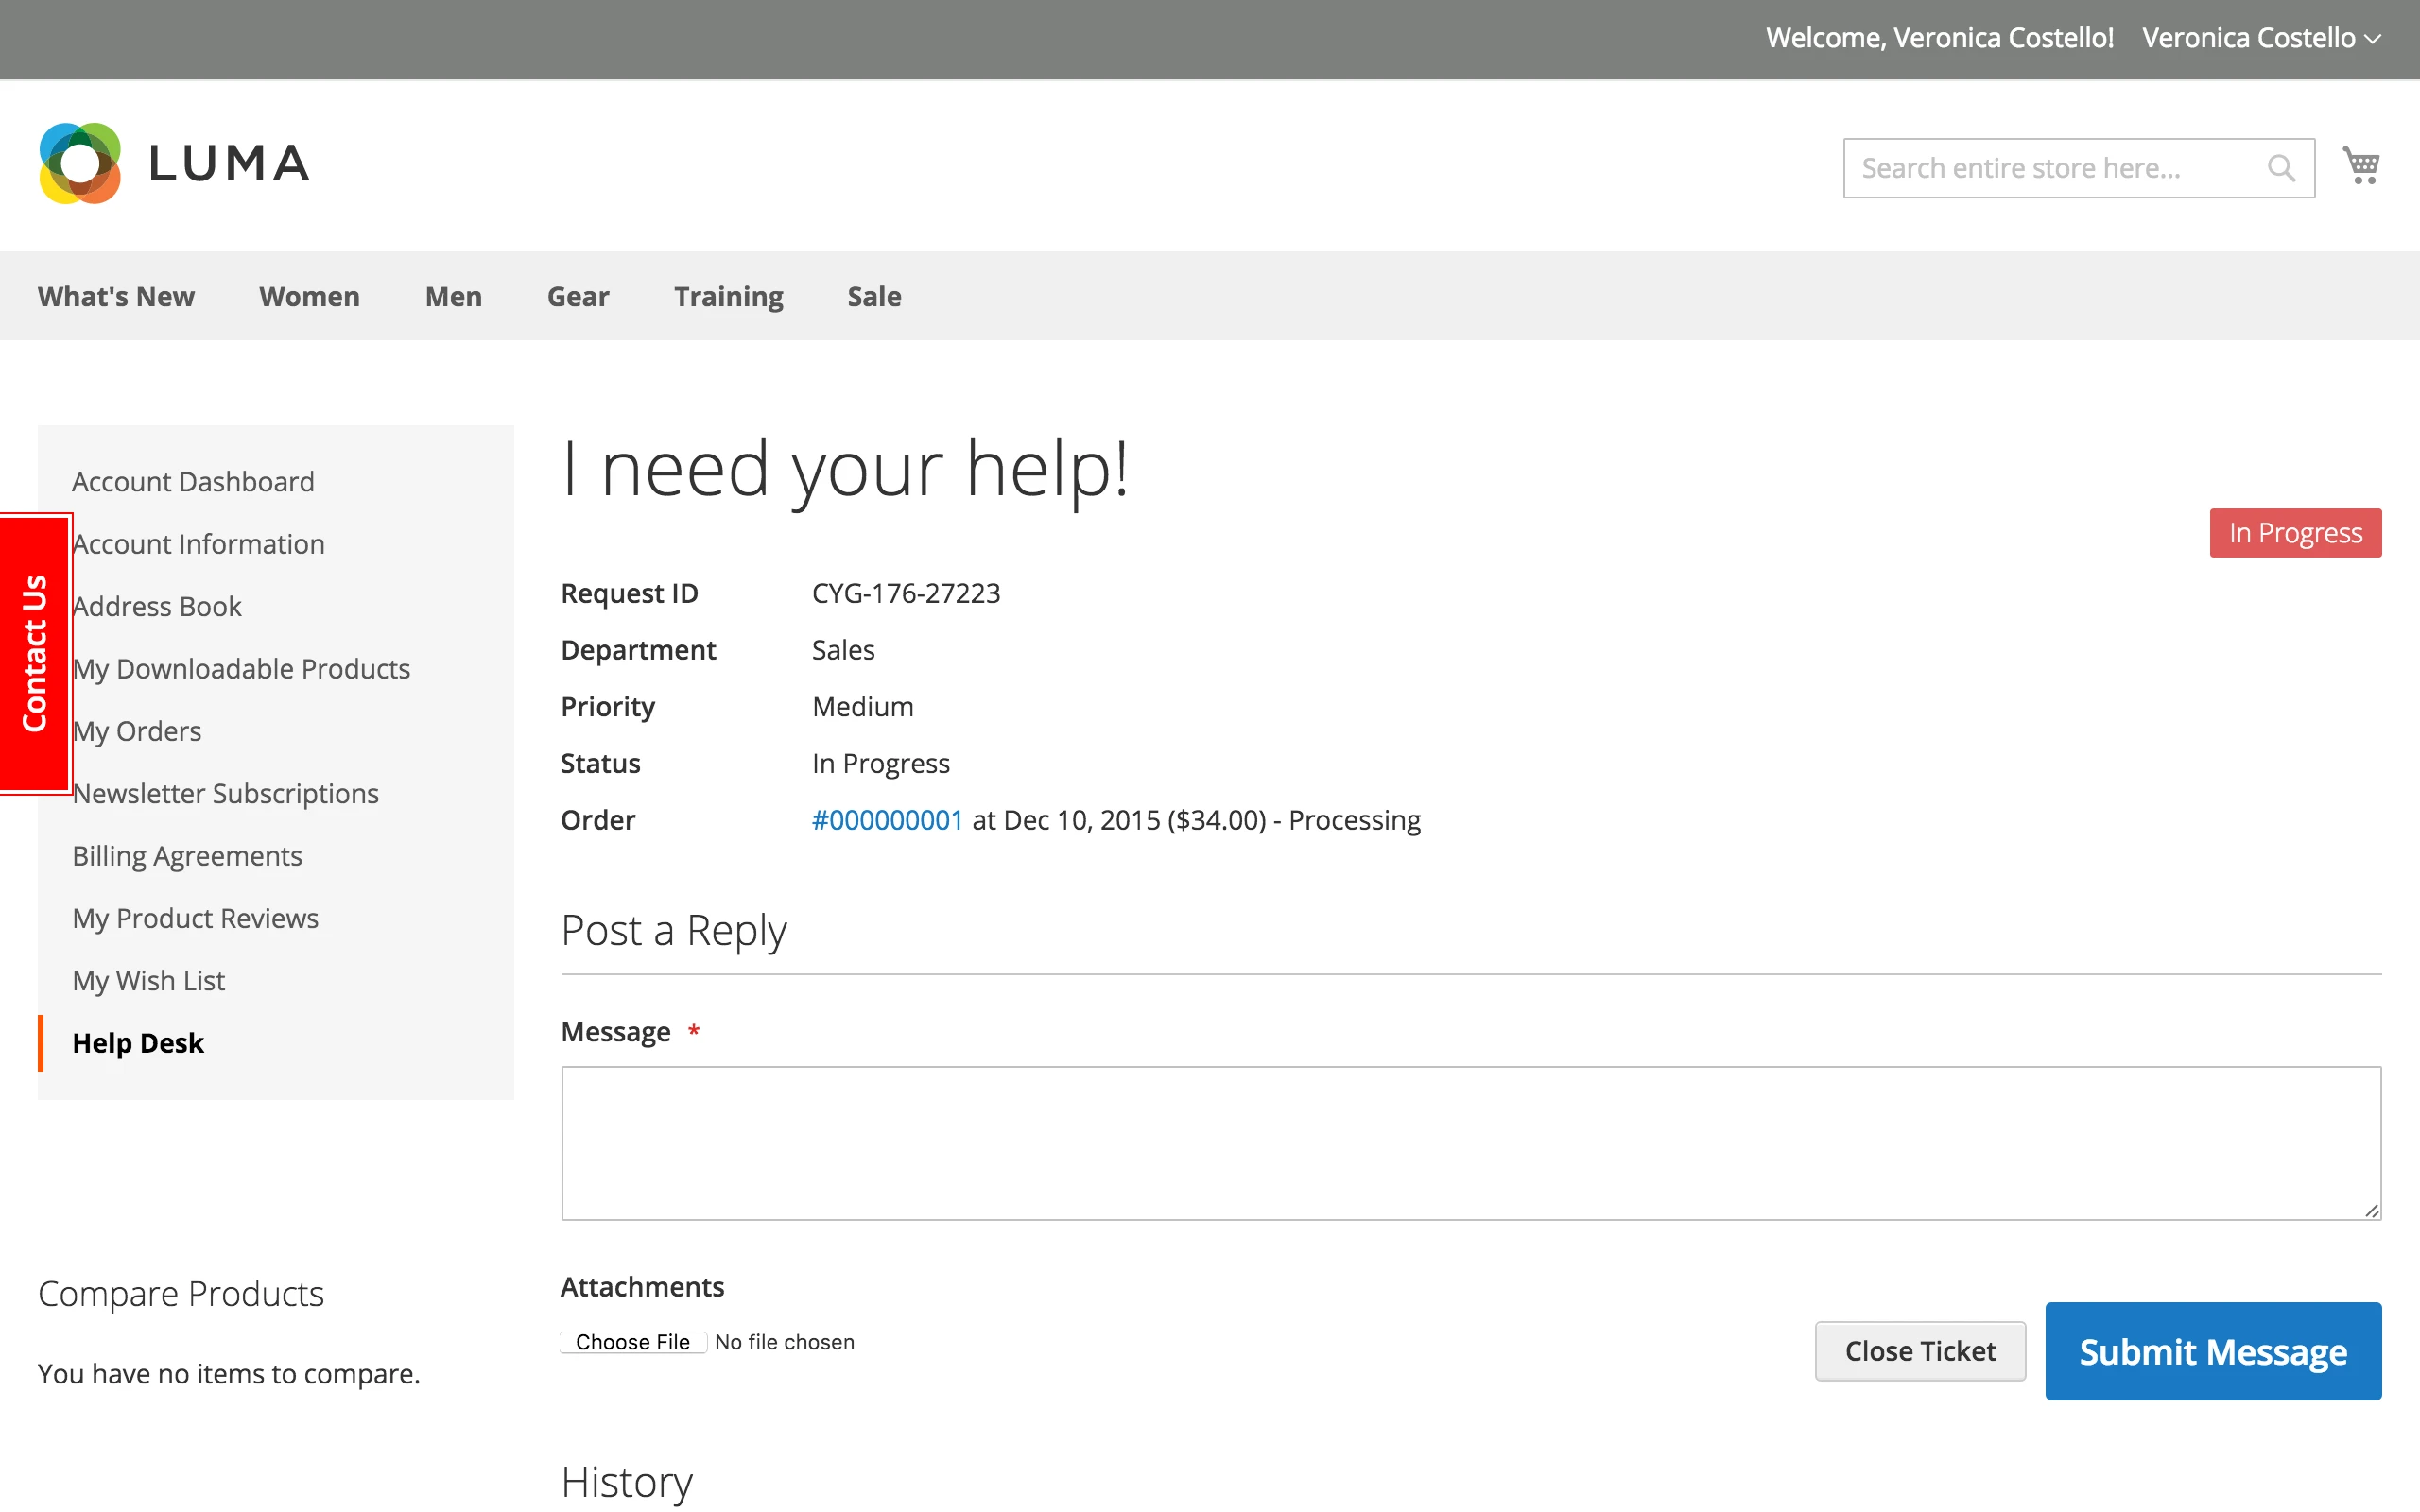Go to Account Dashboard
The image size is (2420, 1512).
pos(193,482)
